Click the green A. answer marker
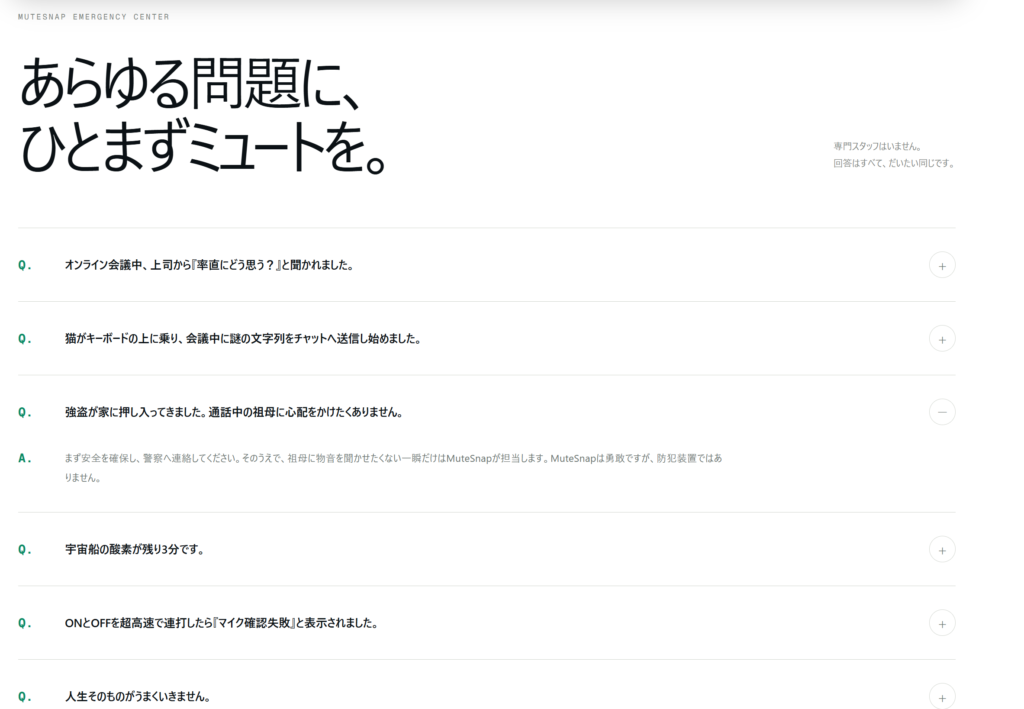Viewport: 1024px width, 709px height. click(25, 458)
